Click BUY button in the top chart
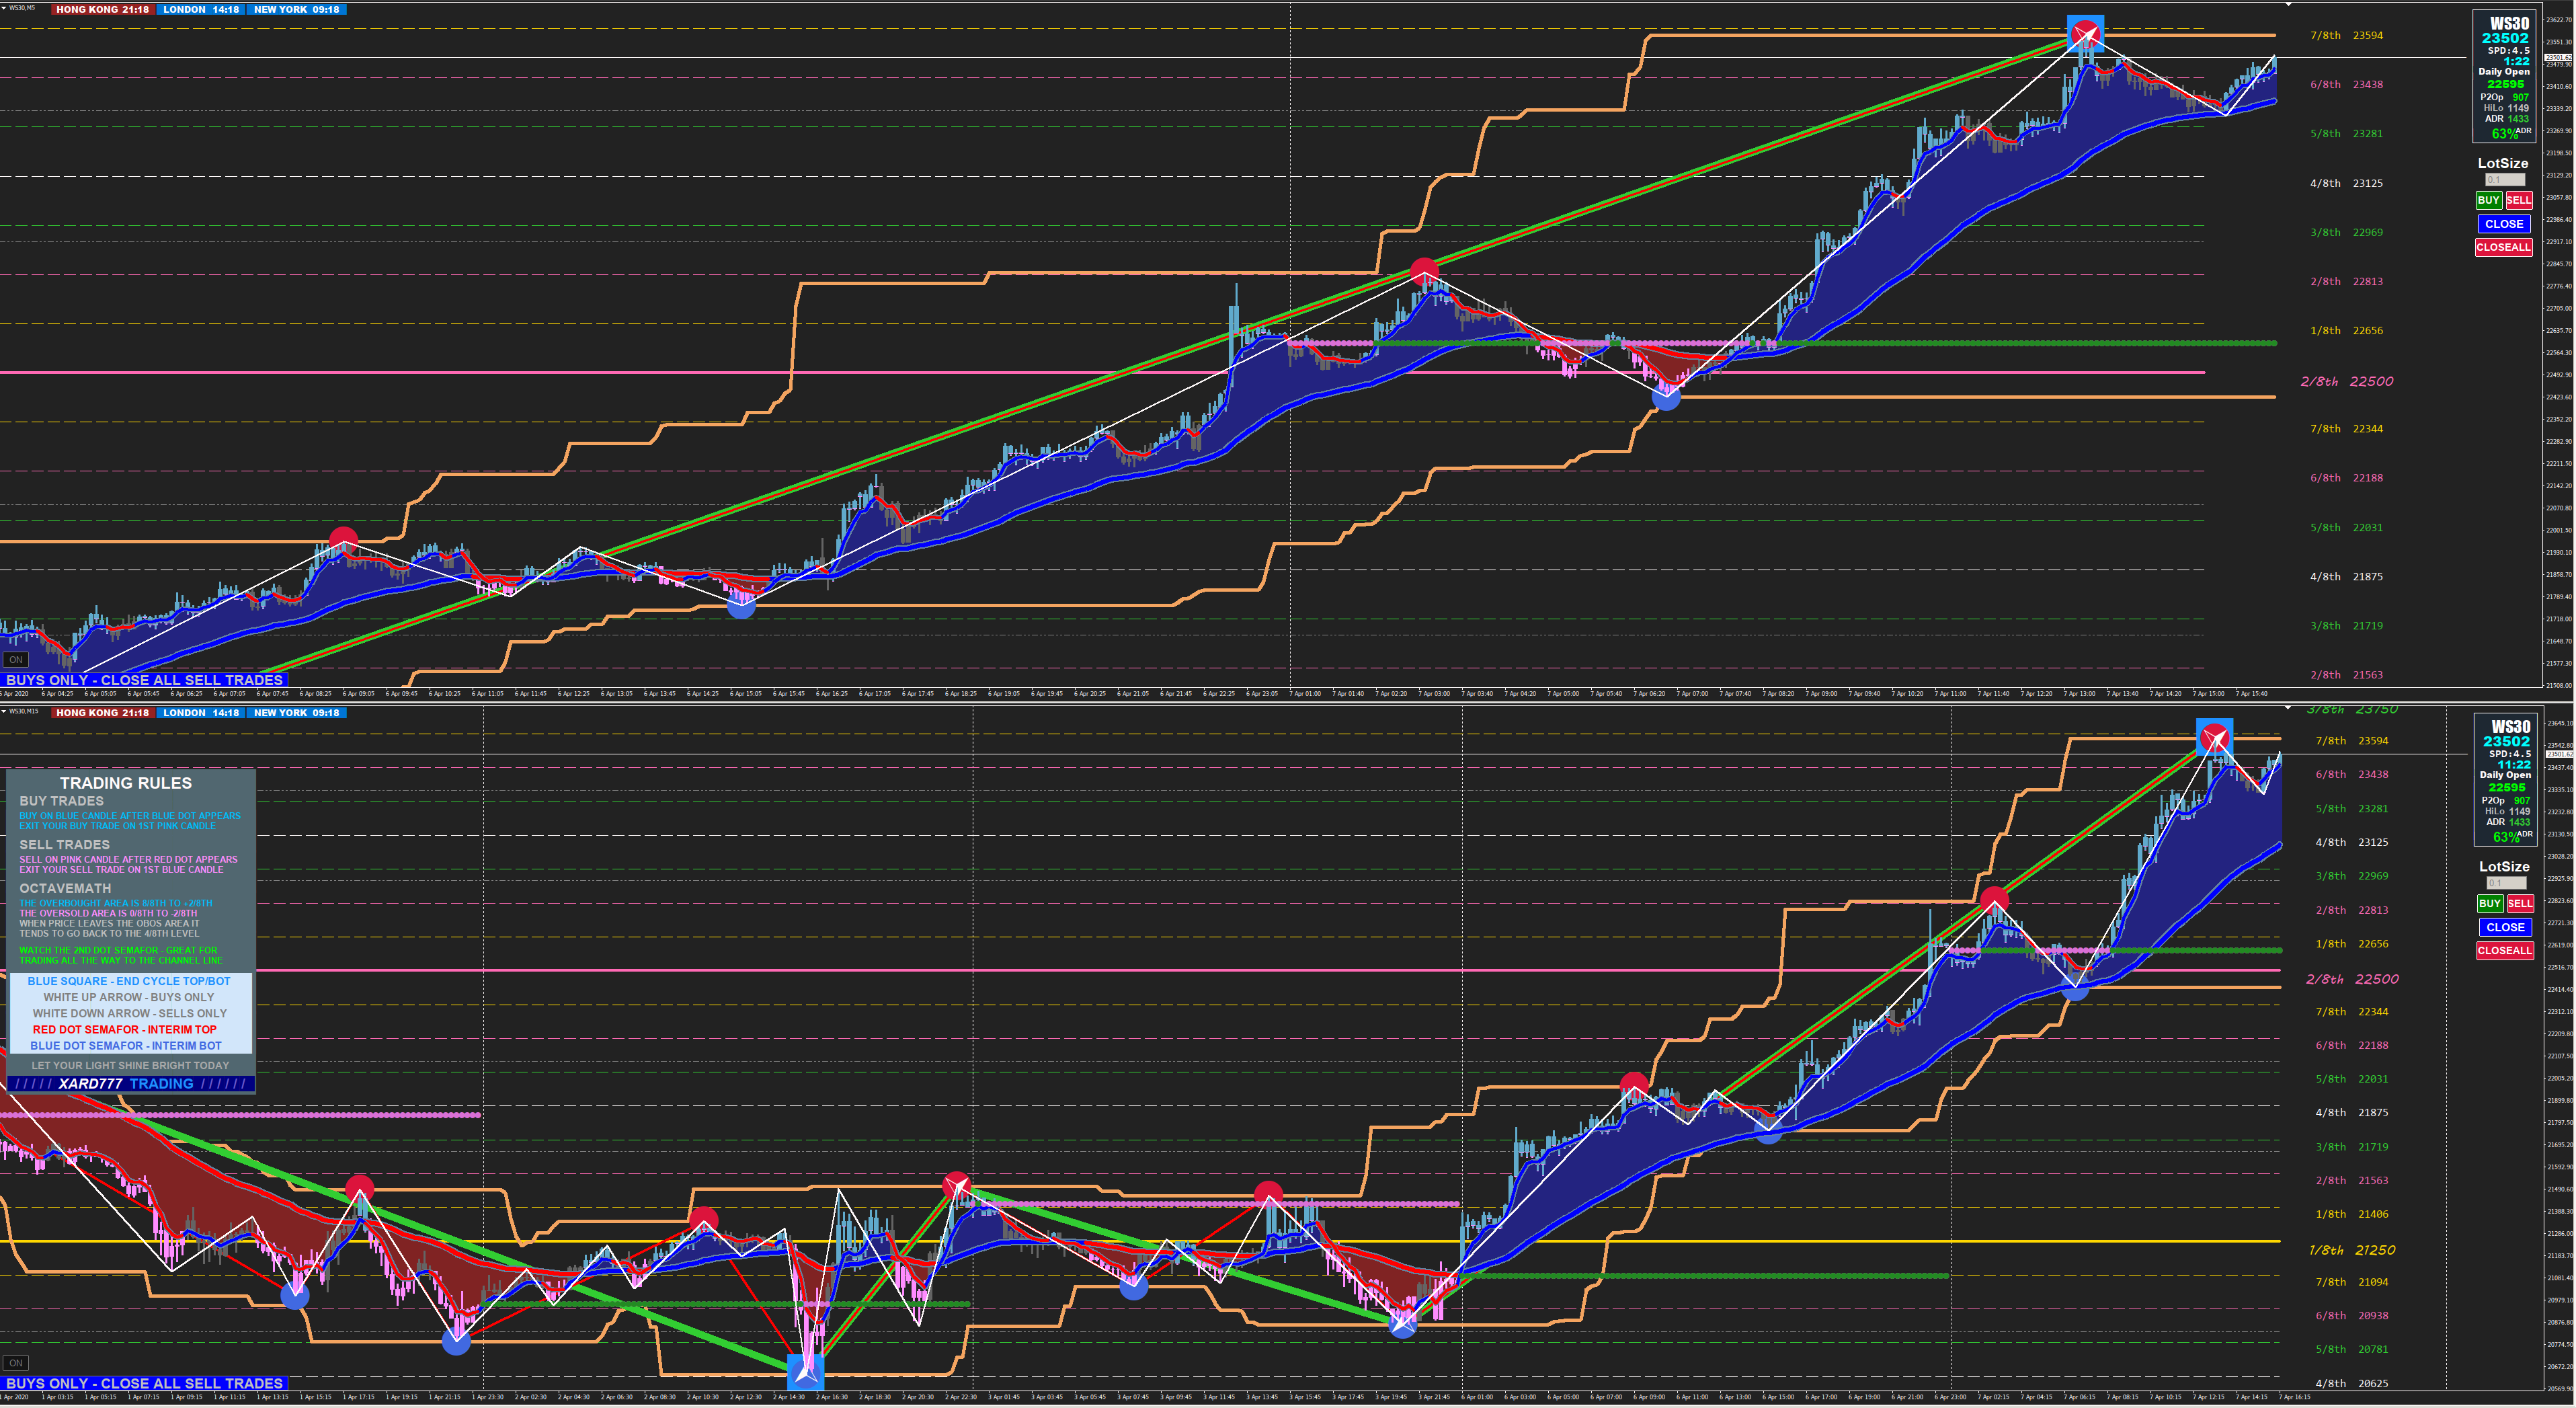2576x1408 pixels. [2488, 200]
